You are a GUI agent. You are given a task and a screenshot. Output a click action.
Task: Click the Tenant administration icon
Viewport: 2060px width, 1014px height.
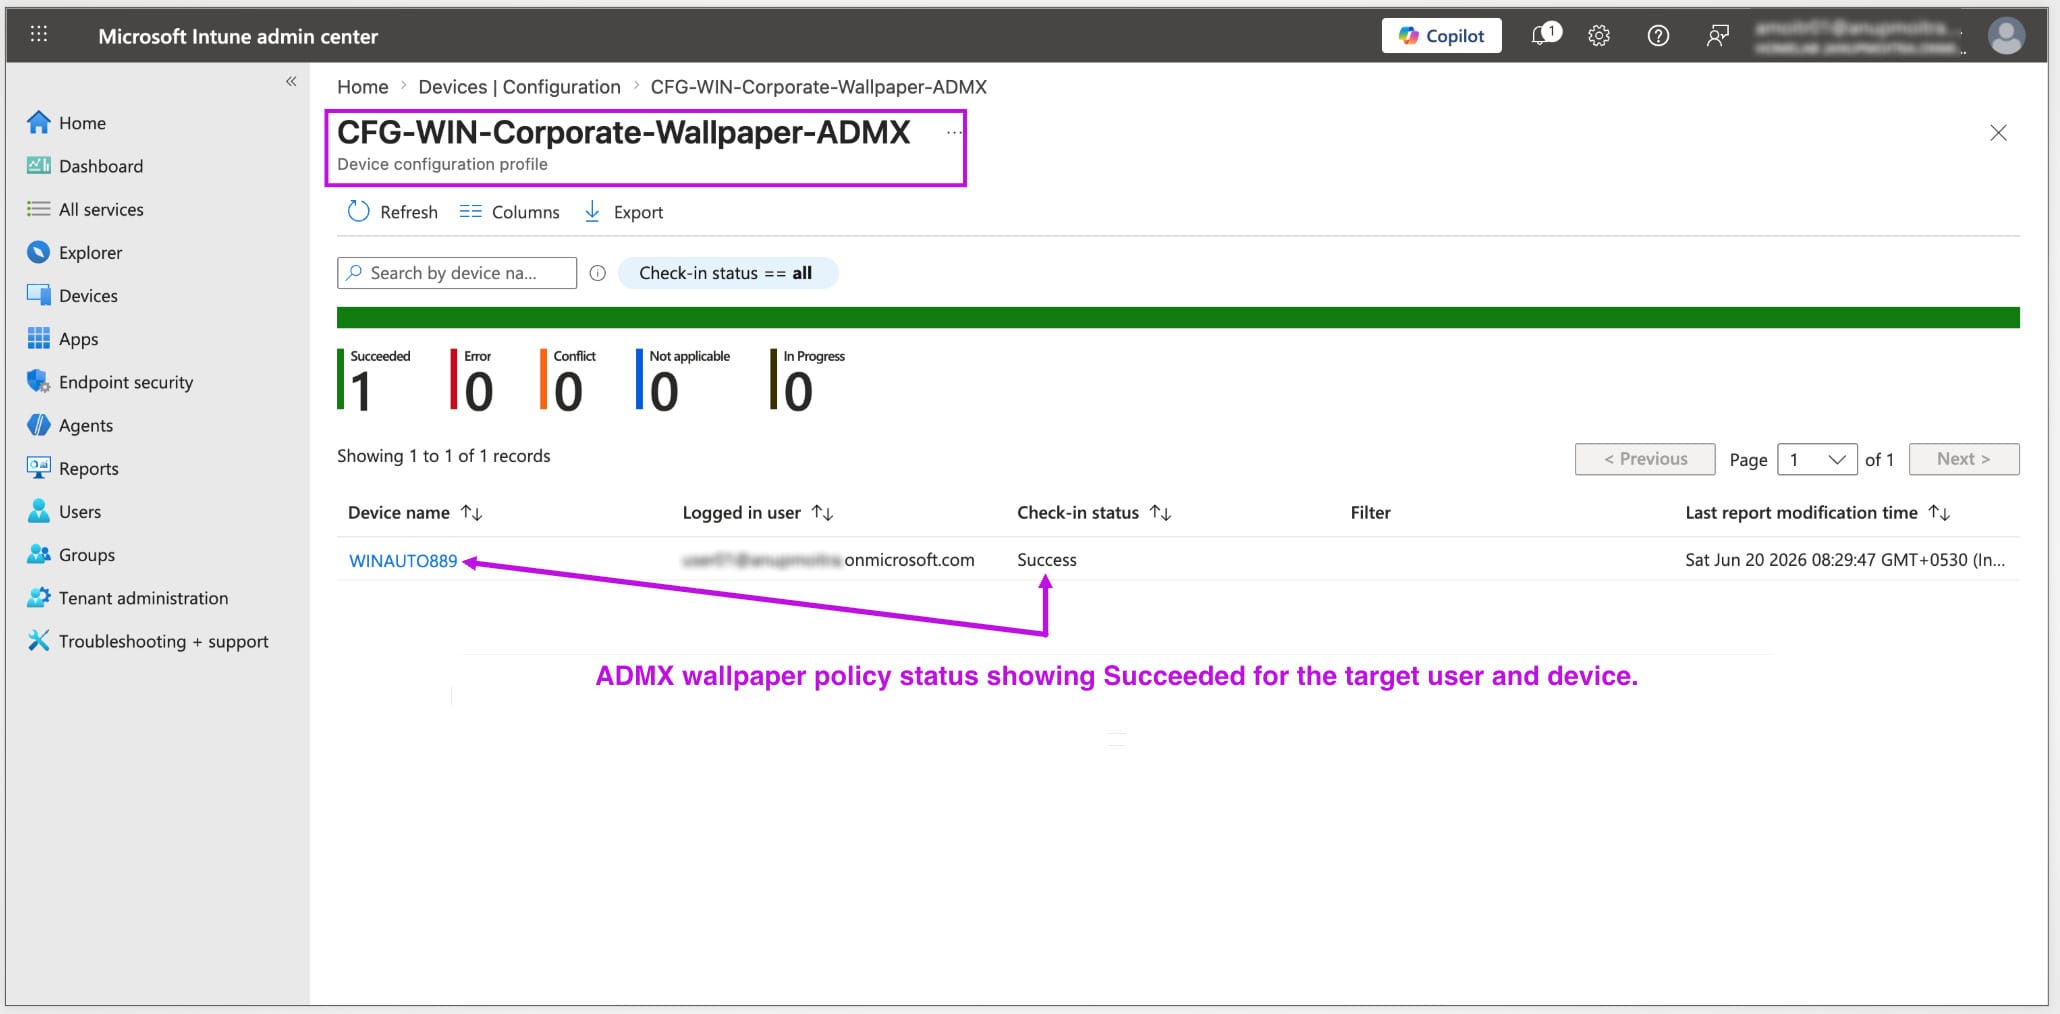point(38,597)
